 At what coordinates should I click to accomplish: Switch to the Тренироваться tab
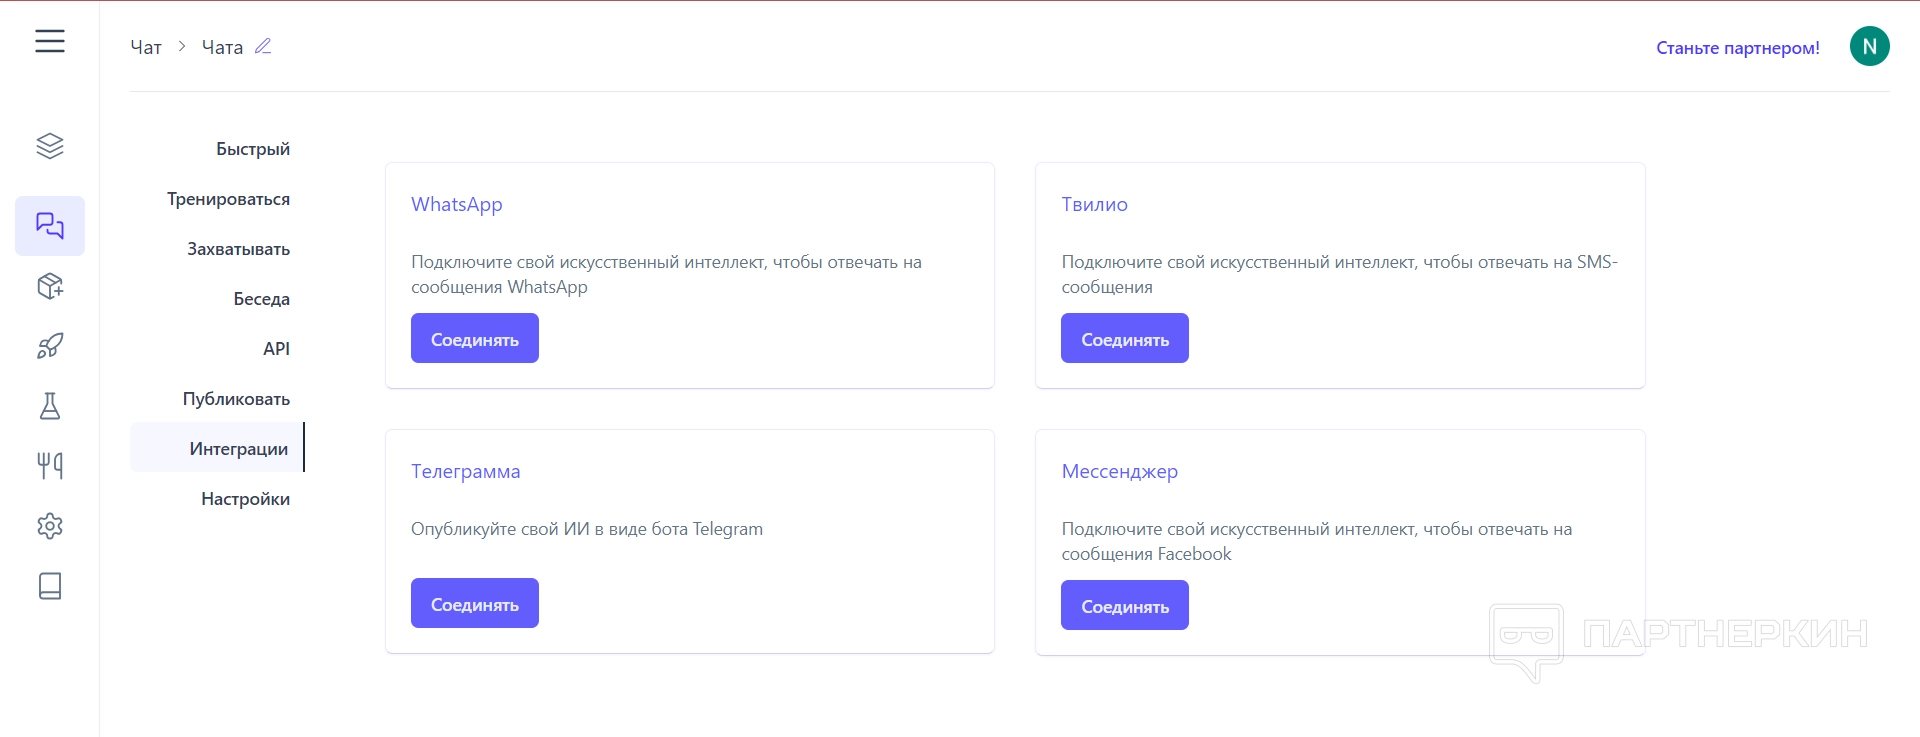228,199
